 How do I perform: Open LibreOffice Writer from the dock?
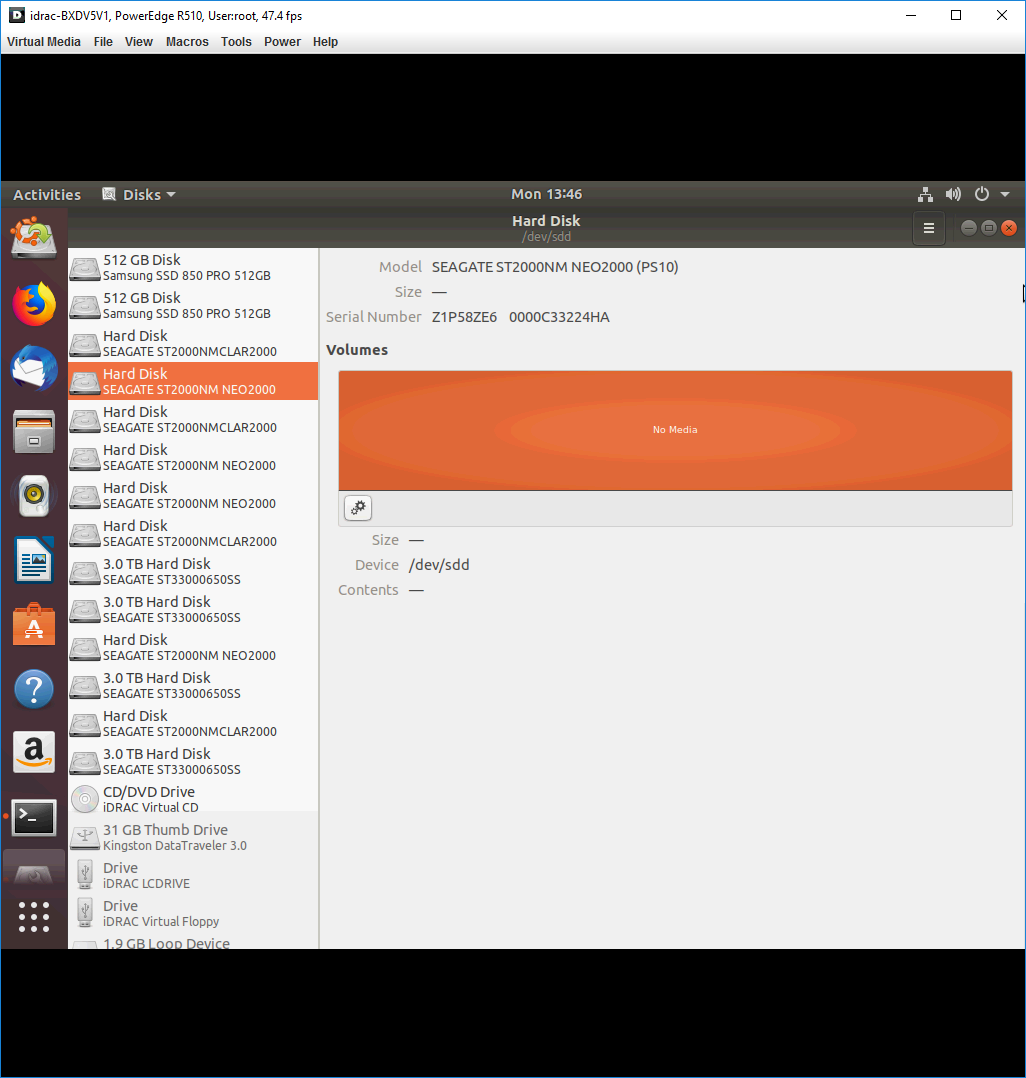[34, 560]
